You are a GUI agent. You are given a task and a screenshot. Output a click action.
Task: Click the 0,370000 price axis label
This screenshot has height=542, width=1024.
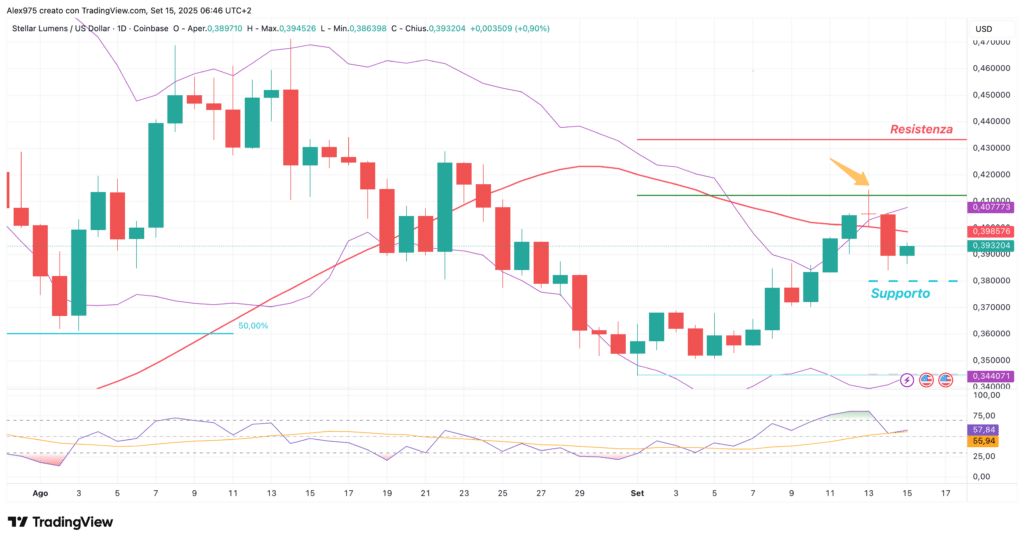[x=991, y=307]
